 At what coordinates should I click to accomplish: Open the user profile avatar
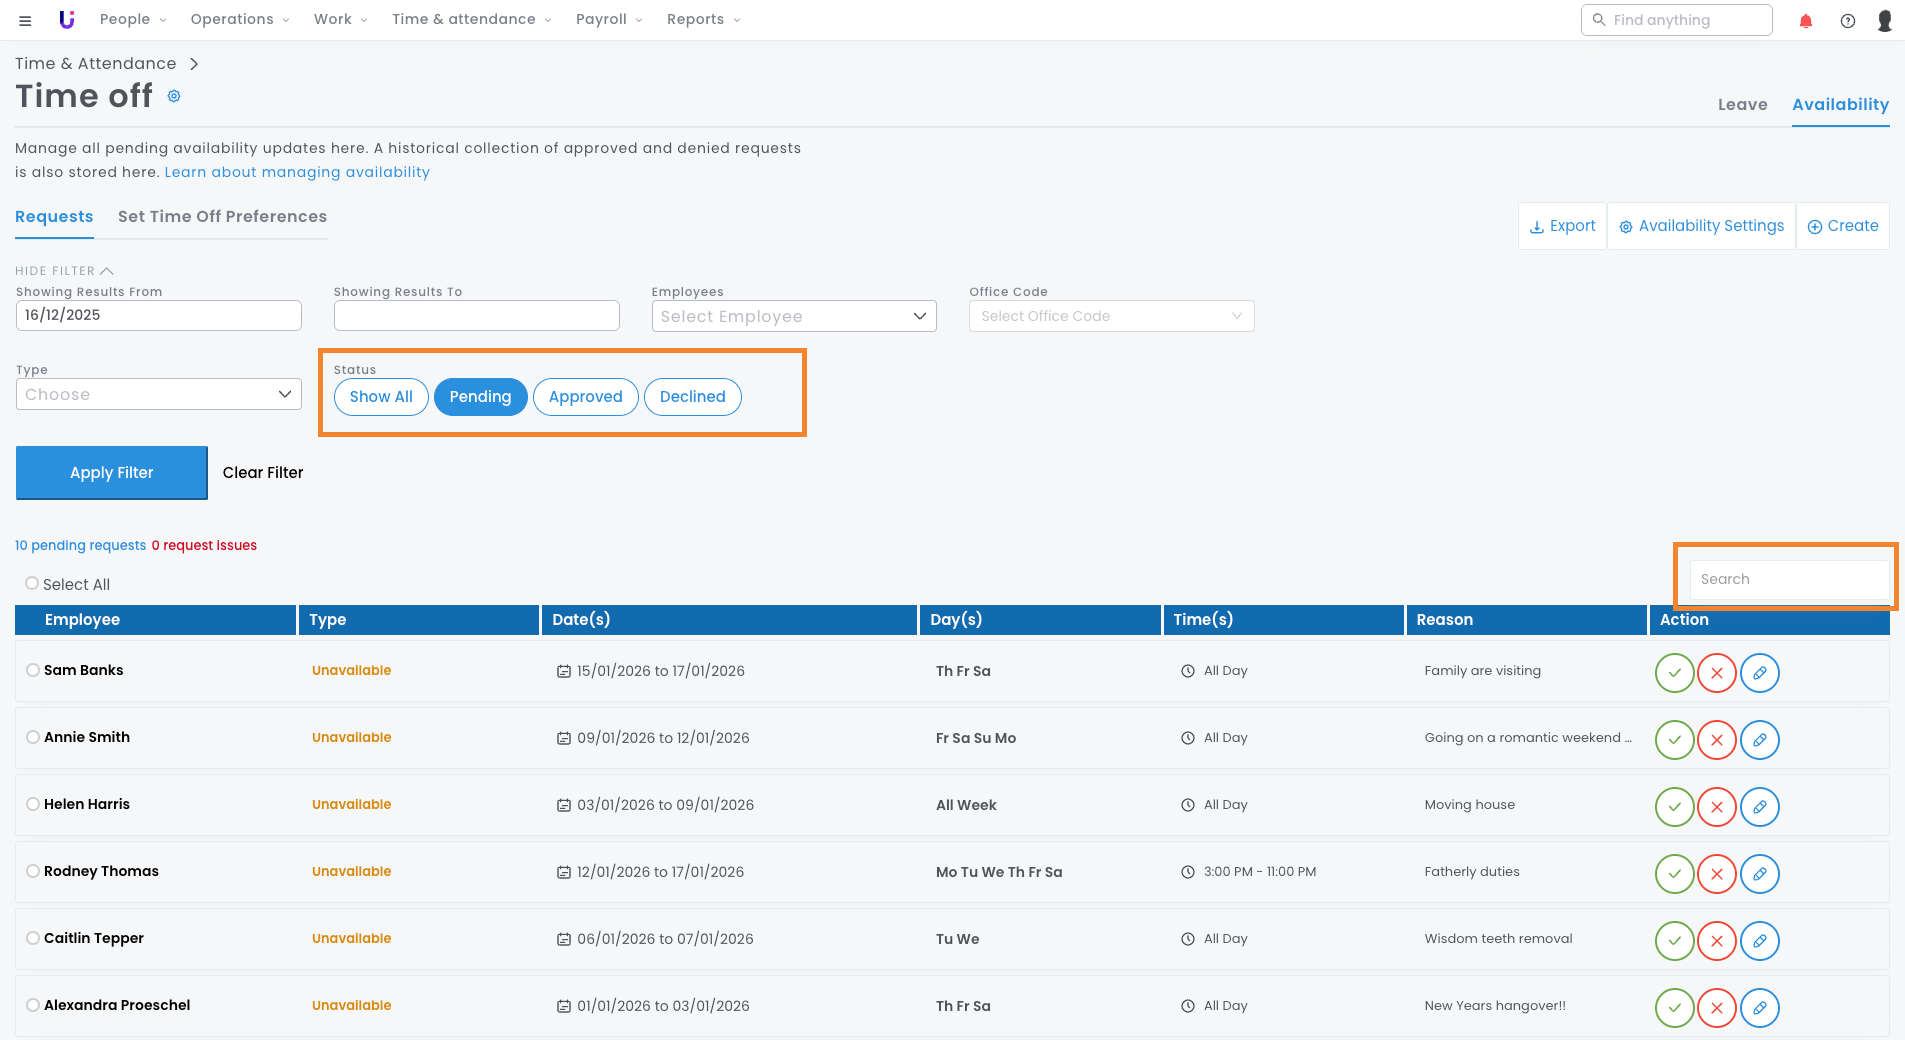1885,20
